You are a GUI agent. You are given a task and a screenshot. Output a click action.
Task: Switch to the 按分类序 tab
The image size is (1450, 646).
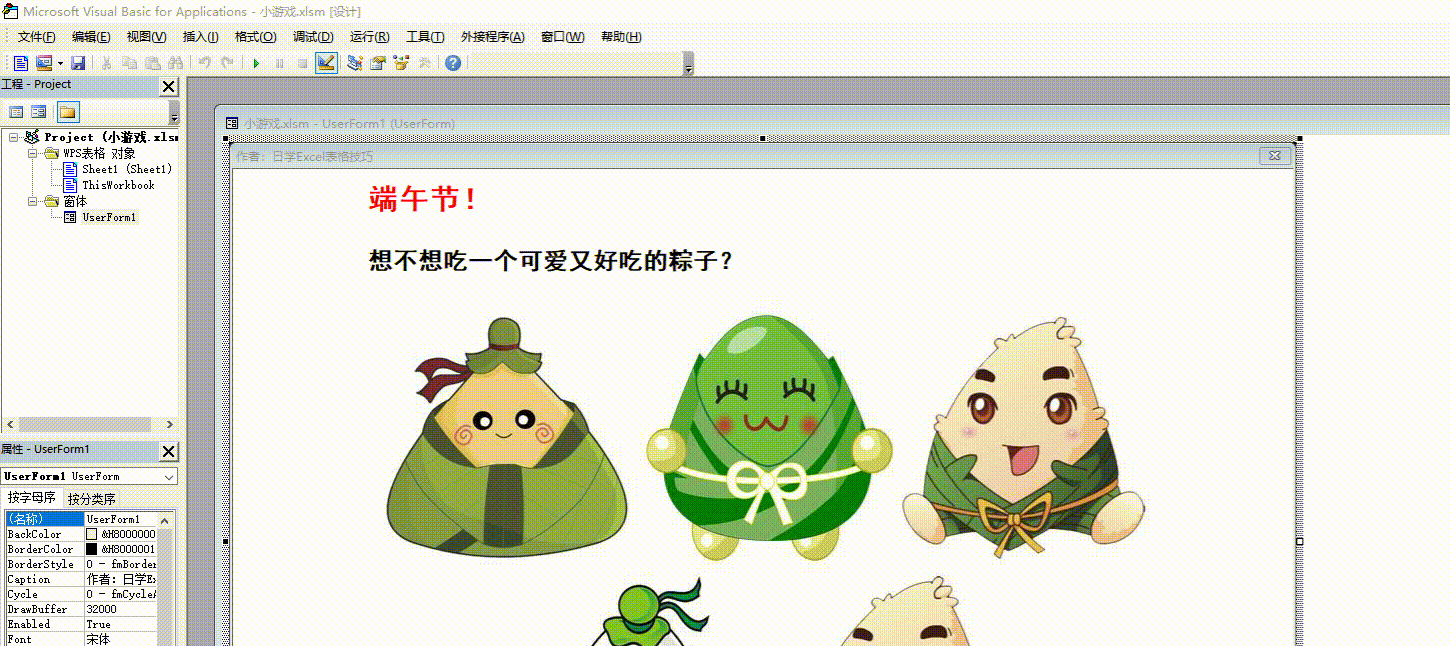(x=91, y=498)
